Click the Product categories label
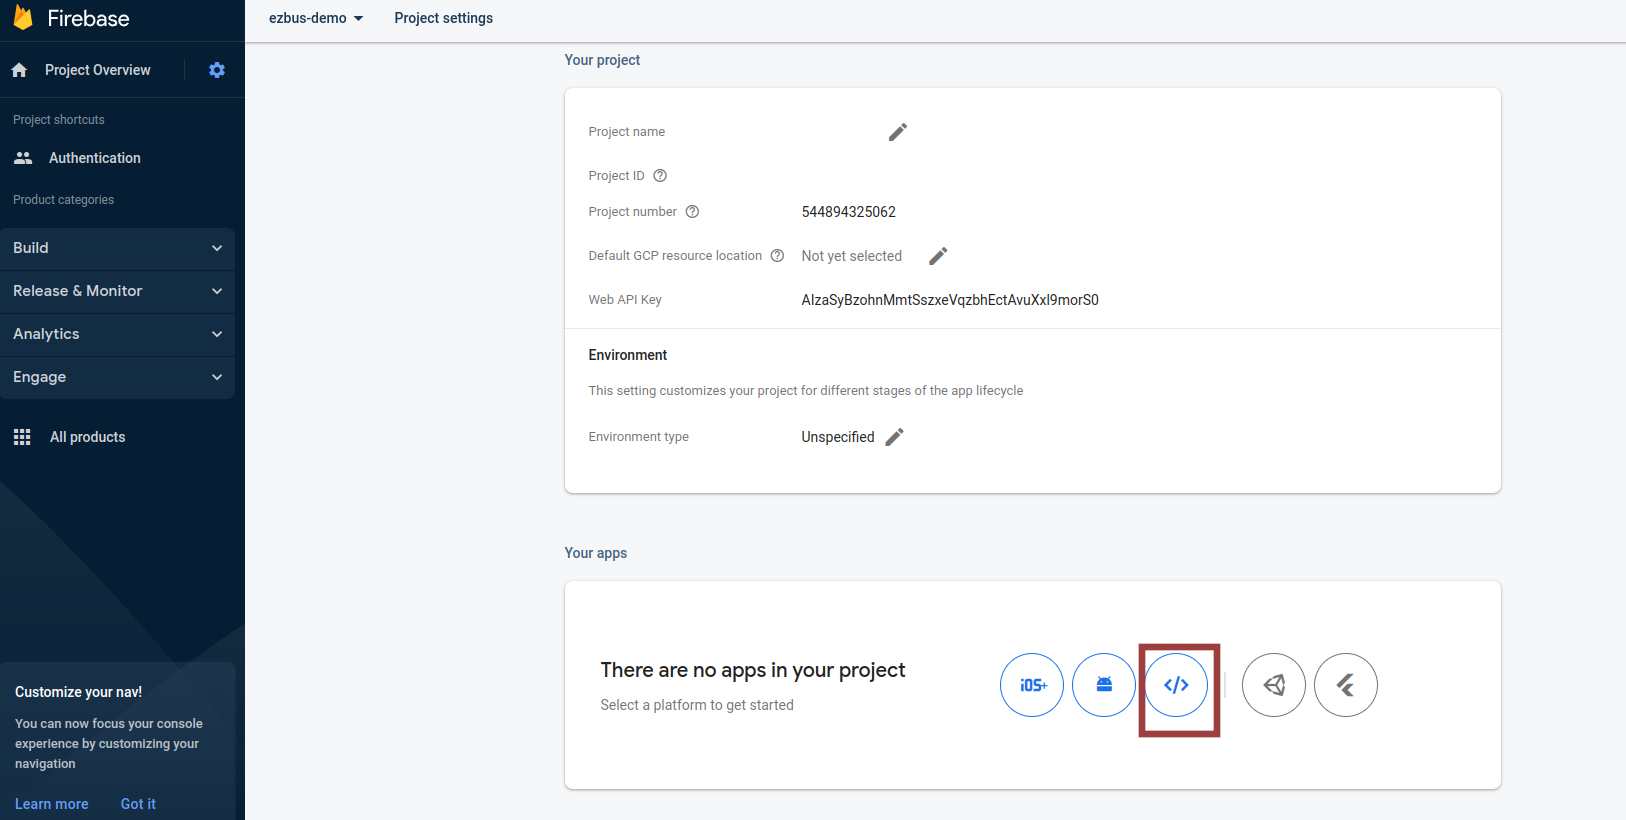 click(x=63, y=200)
